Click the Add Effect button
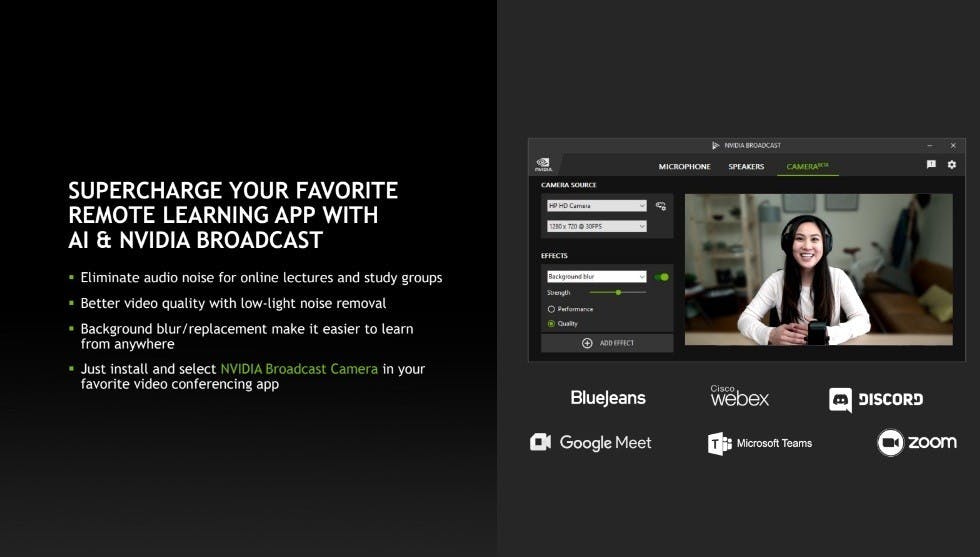 607,343
